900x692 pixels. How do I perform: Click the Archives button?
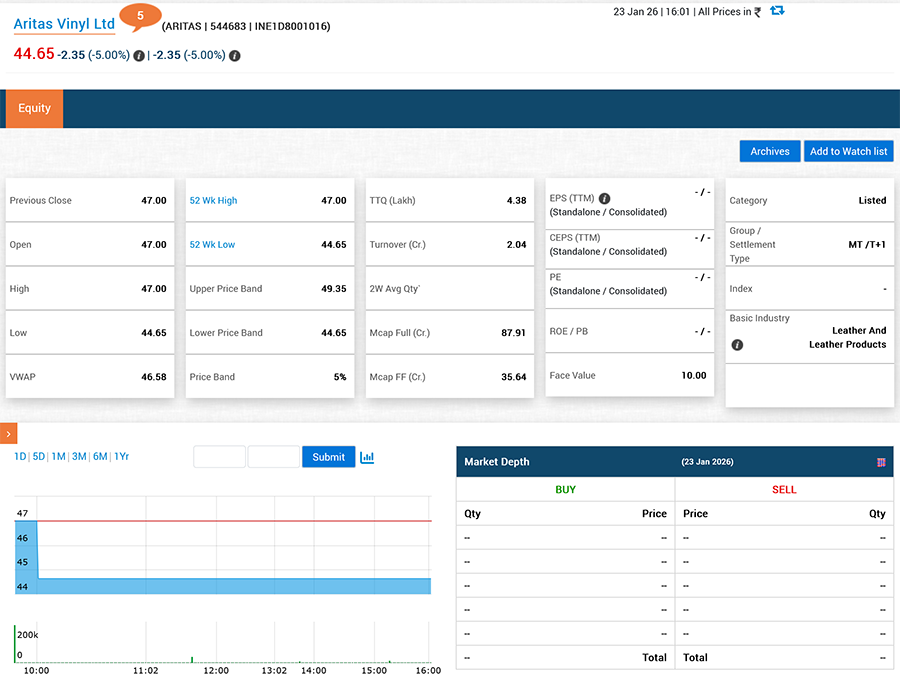click(769, 151)
